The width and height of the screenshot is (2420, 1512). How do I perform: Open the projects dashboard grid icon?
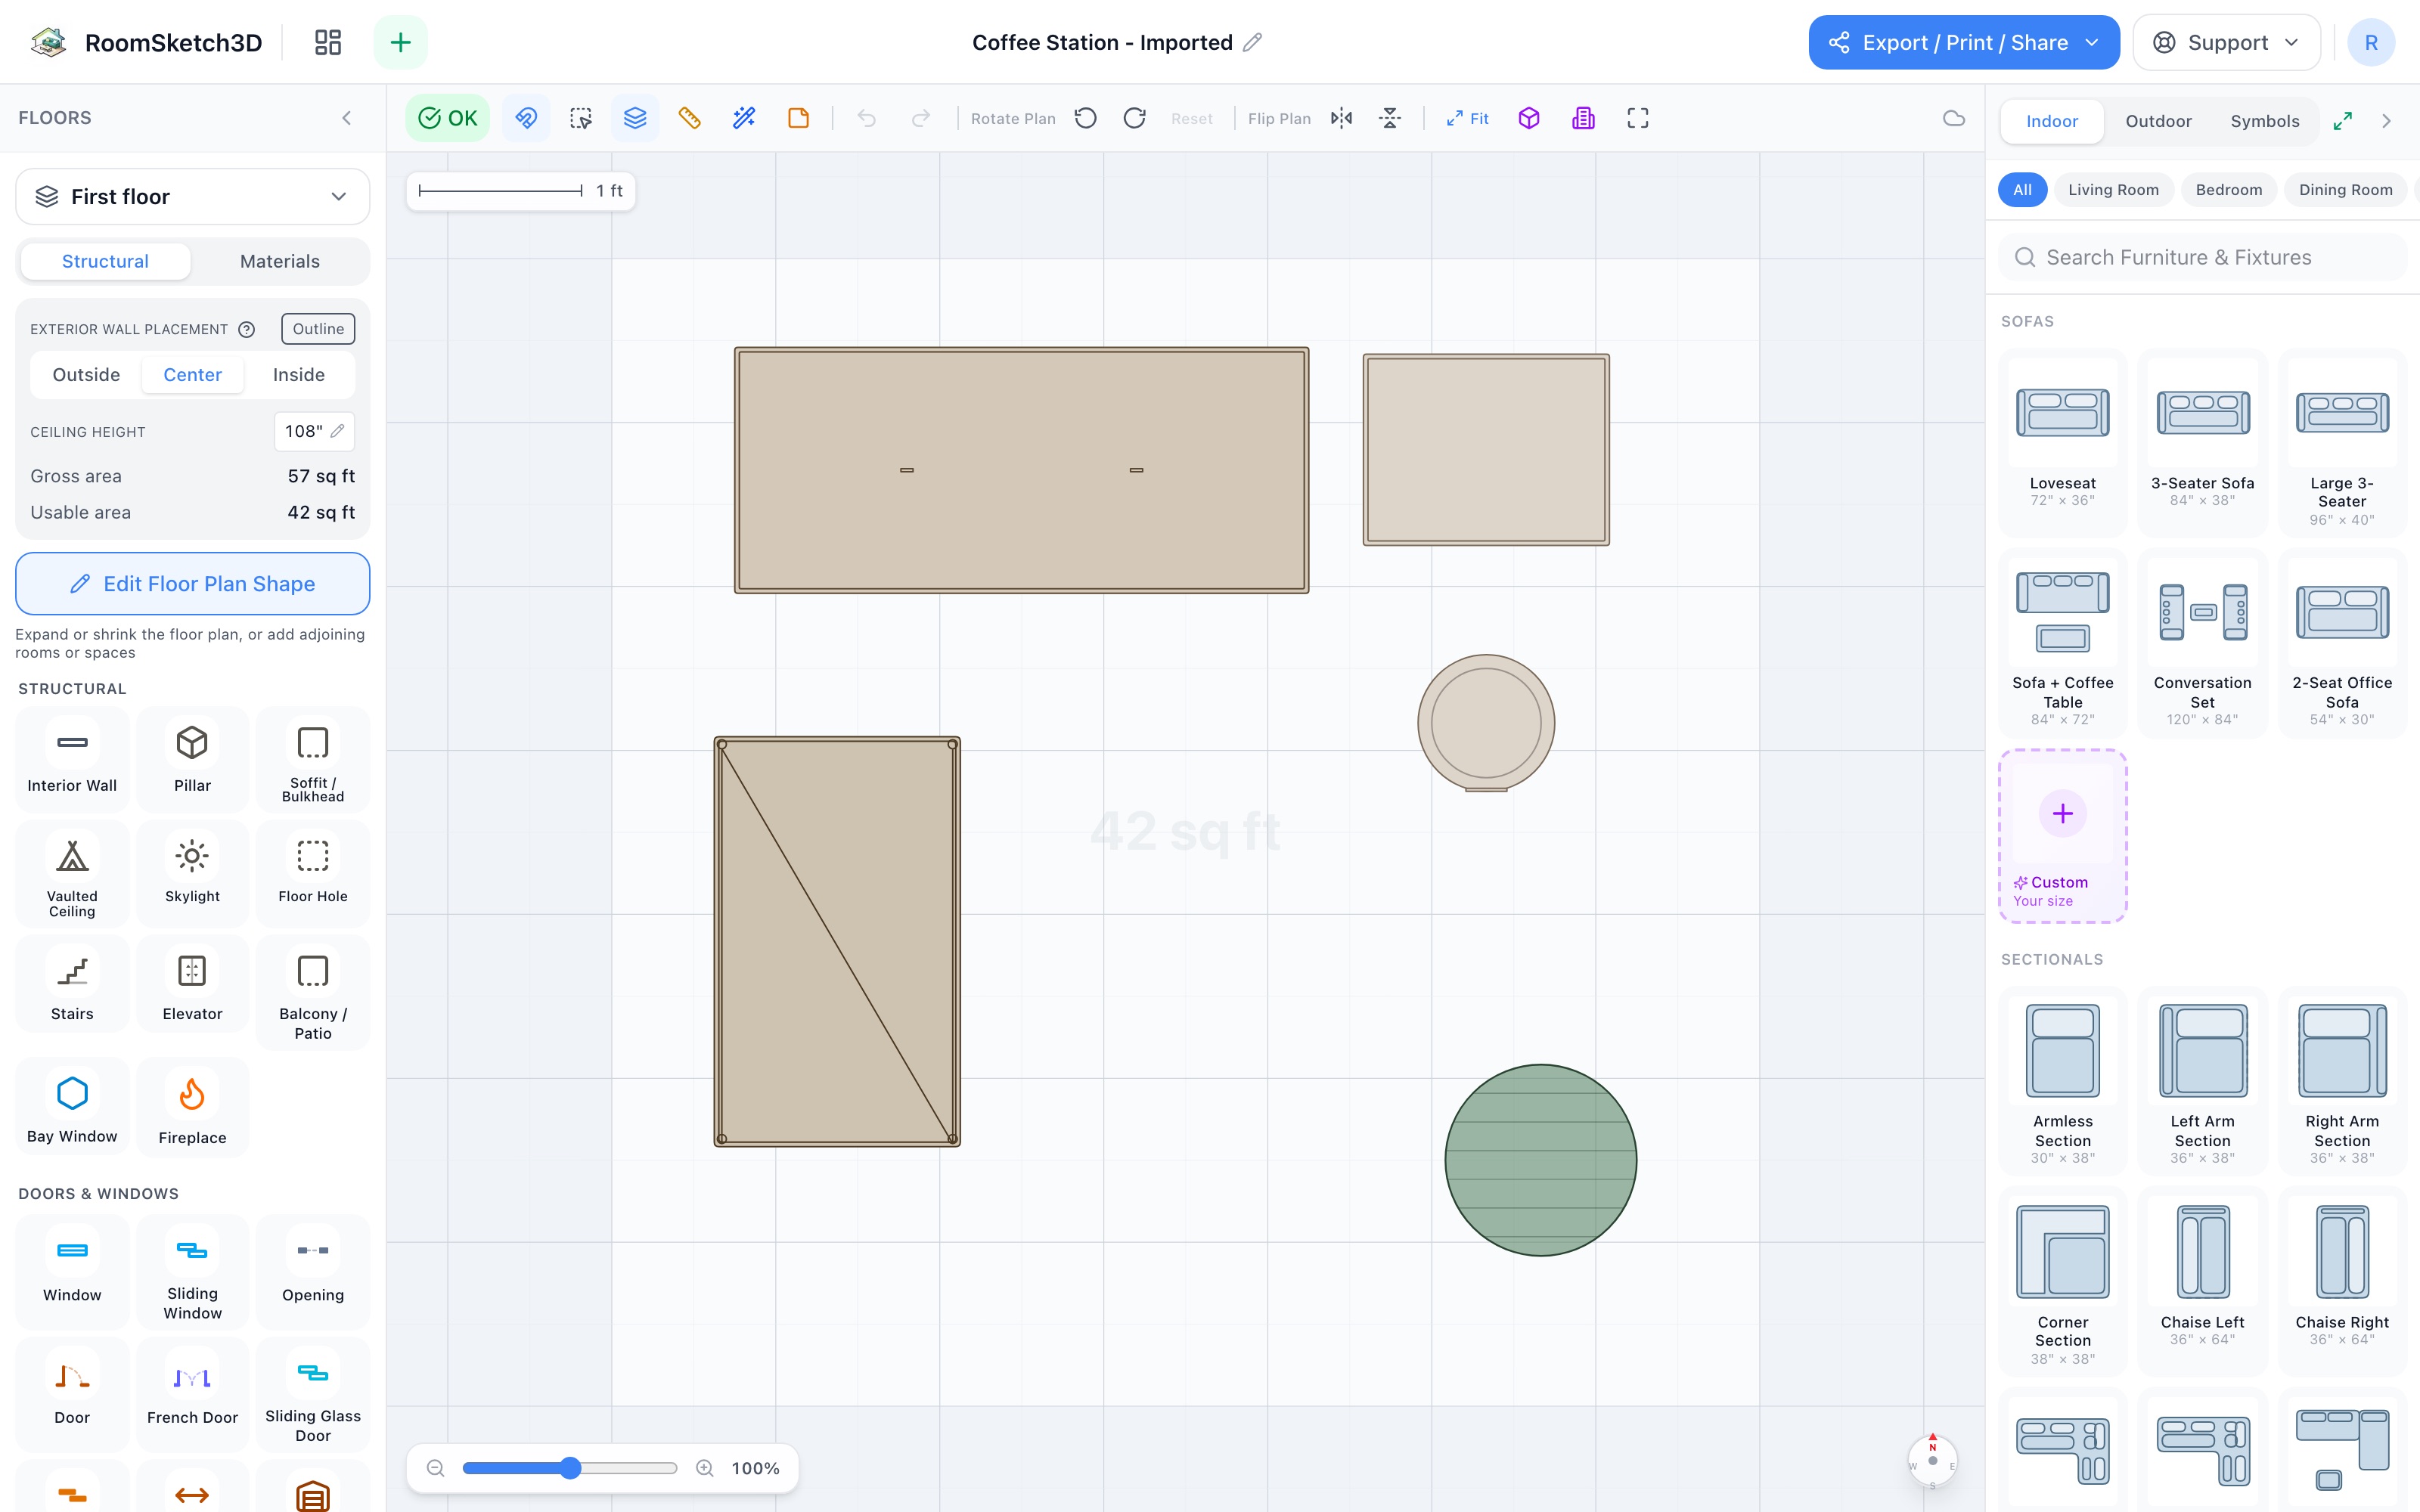point(328,42)
